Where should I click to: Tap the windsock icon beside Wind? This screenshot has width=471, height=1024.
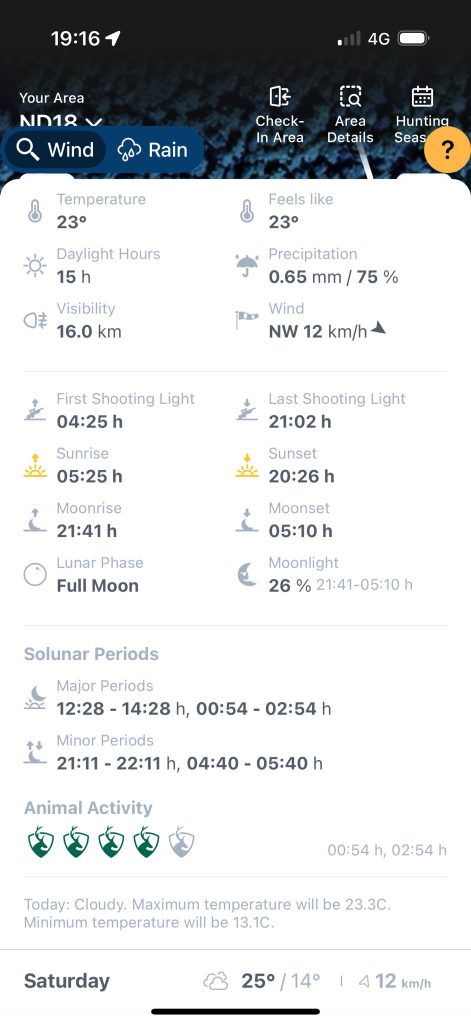click(x=247, y=320)
